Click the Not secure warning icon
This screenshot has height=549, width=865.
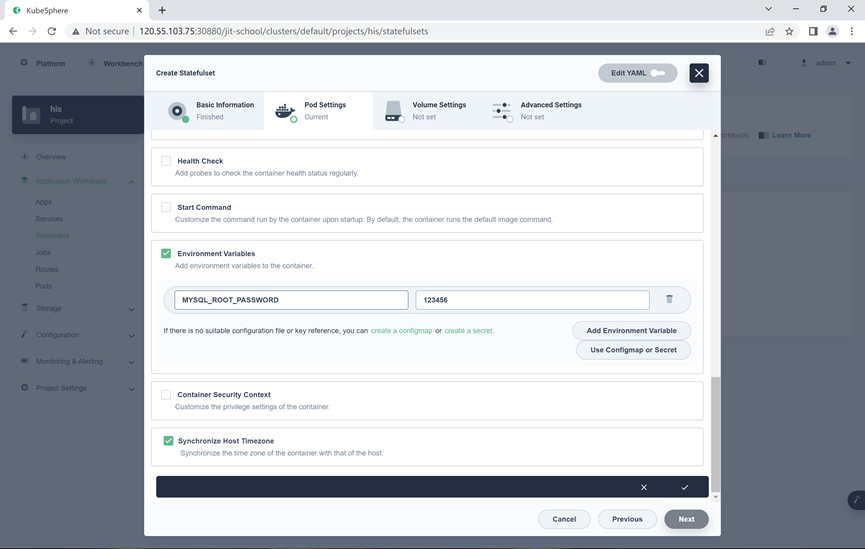(76, 31)
